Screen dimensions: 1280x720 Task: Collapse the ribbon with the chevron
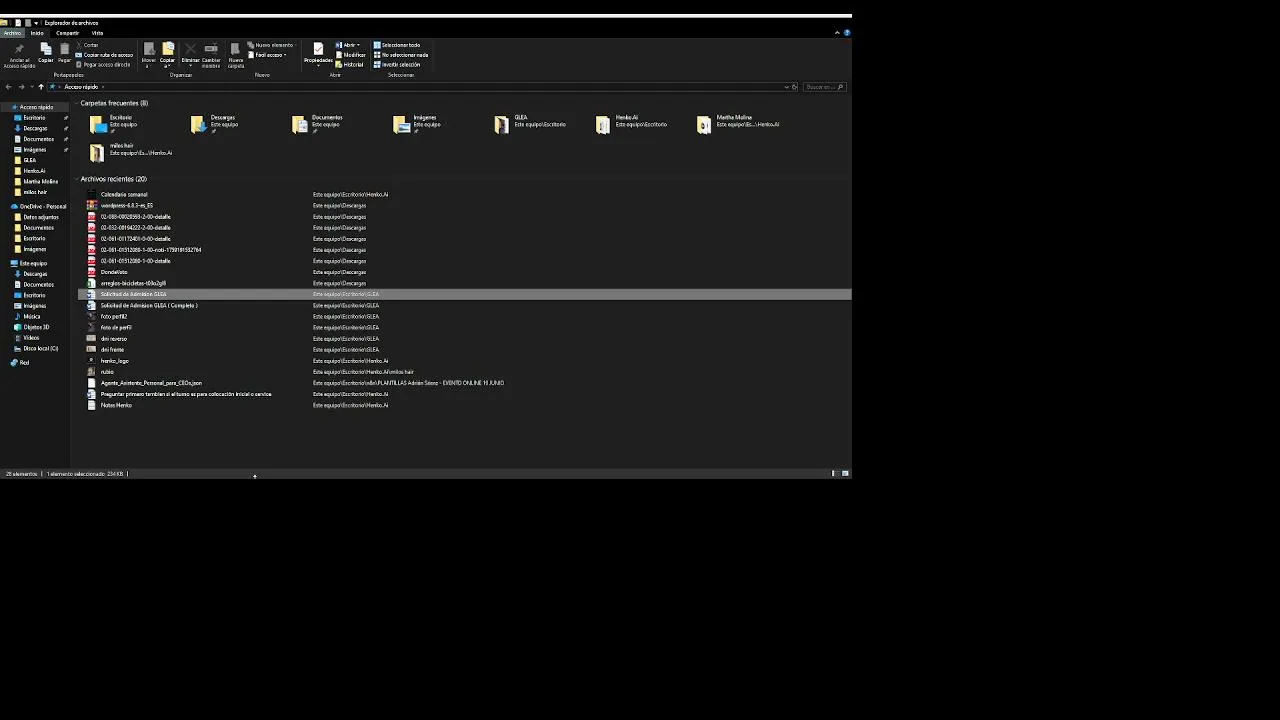click(x=837, y=33)
